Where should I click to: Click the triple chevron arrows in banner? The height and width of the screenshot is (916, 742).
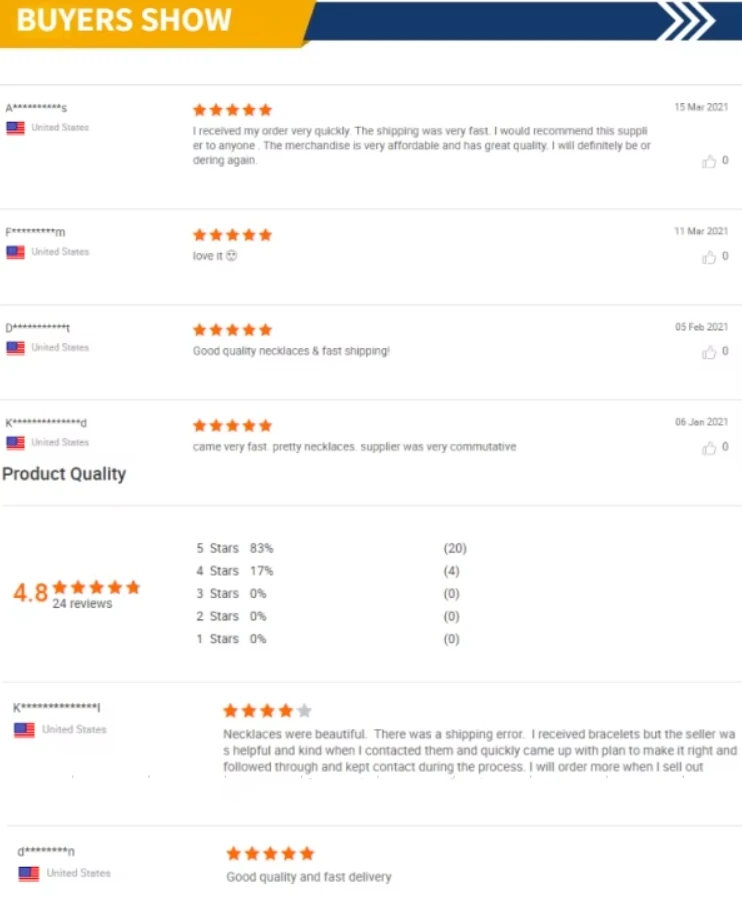tap(689, 20)
